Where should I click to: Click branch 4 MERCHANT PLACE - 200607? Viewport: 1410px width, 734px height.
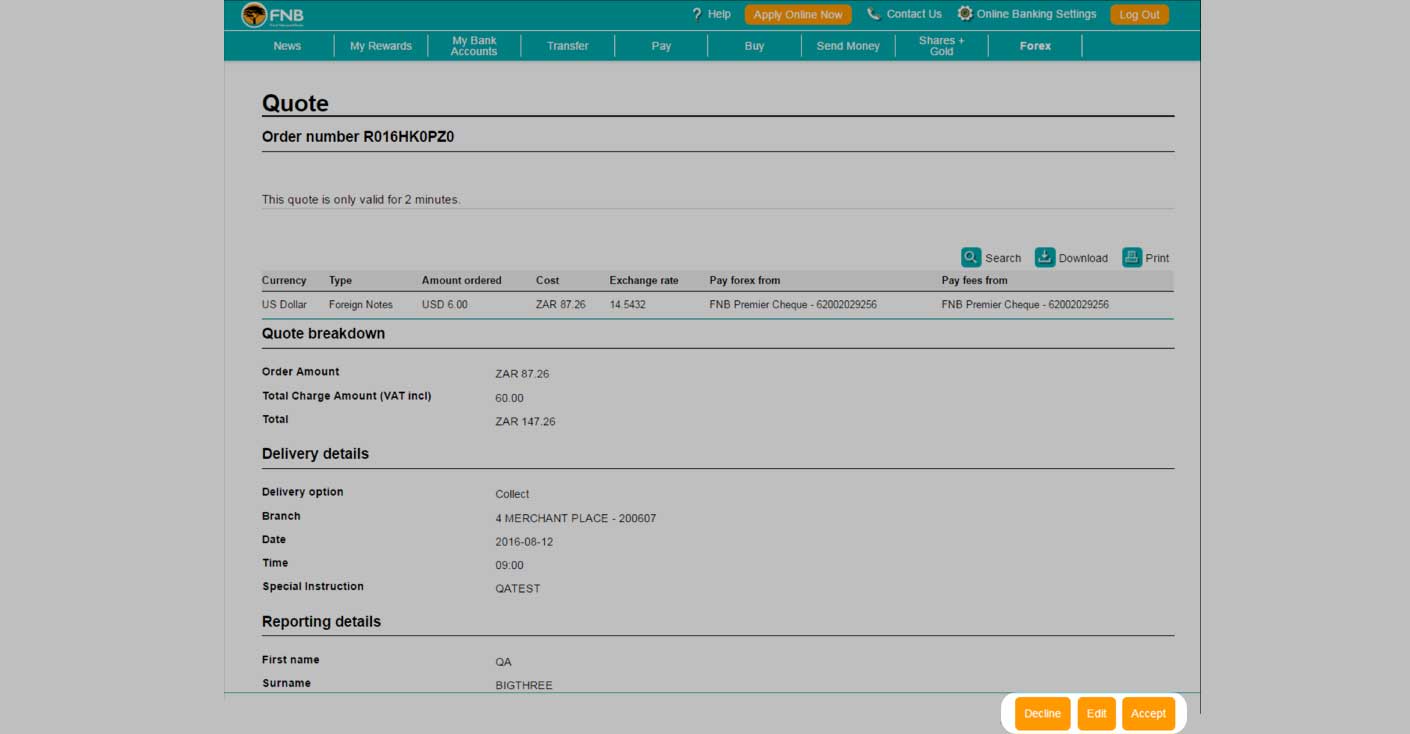[576, 519]
